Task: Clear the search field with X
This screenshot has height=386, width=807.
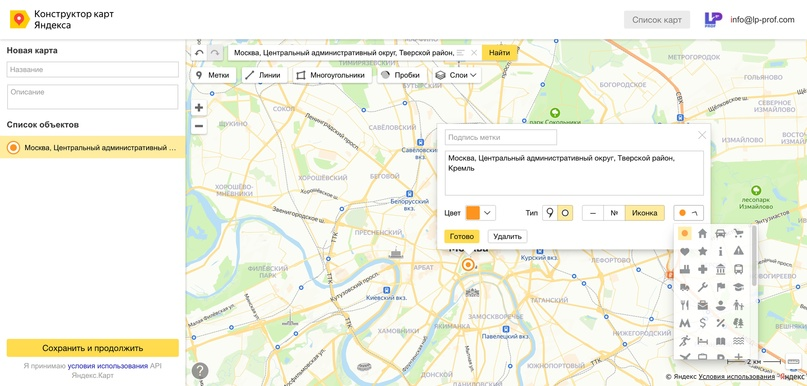Action: click(x=474, y=52)
